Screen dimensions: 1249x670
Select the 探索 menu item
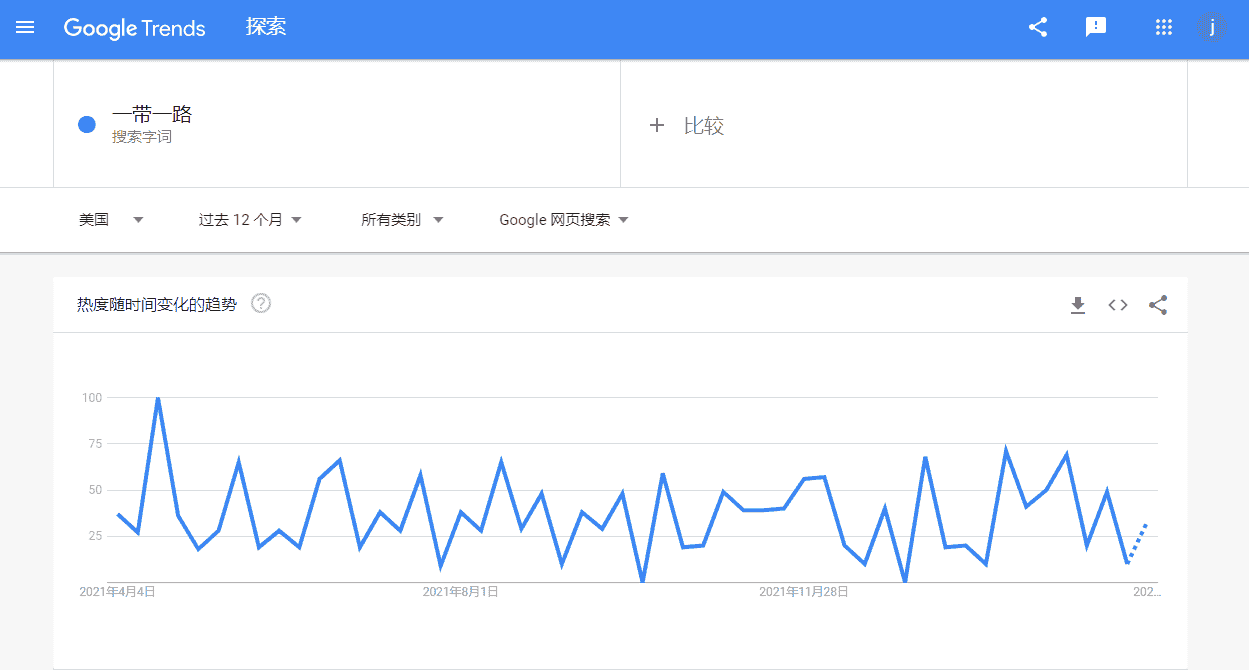[x=266, y=28]
